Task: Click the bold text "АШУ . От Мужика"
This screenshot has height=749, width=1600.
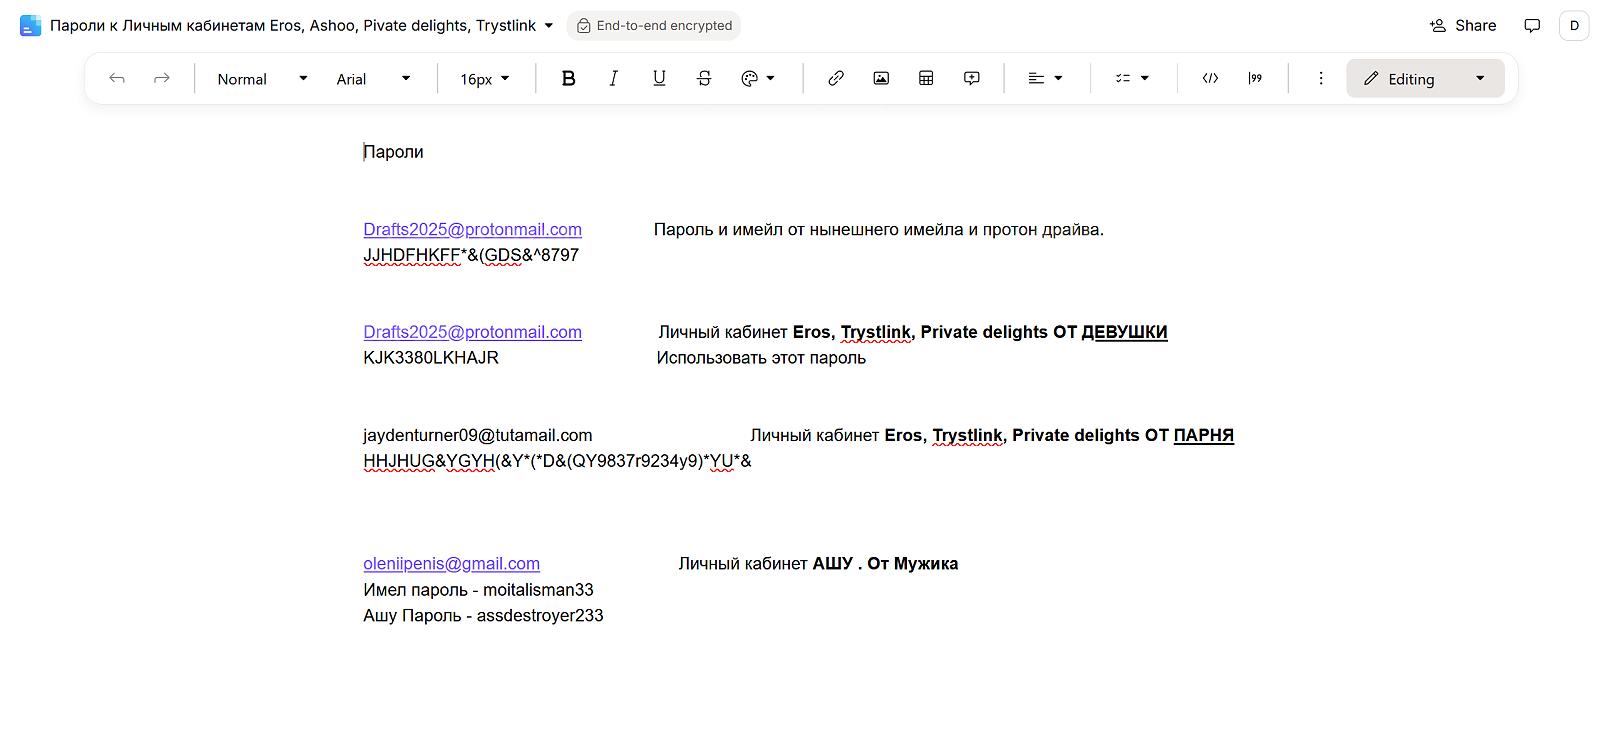Action: [885, 564]
